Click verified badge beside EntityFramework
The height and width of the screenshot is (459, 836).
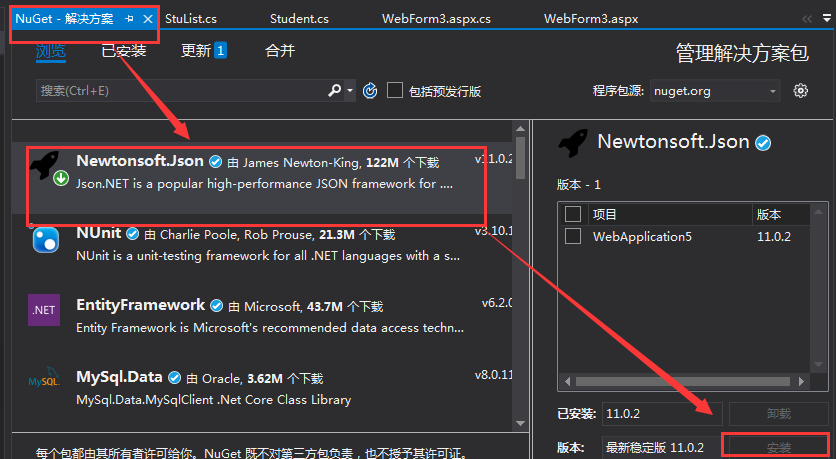216,305
